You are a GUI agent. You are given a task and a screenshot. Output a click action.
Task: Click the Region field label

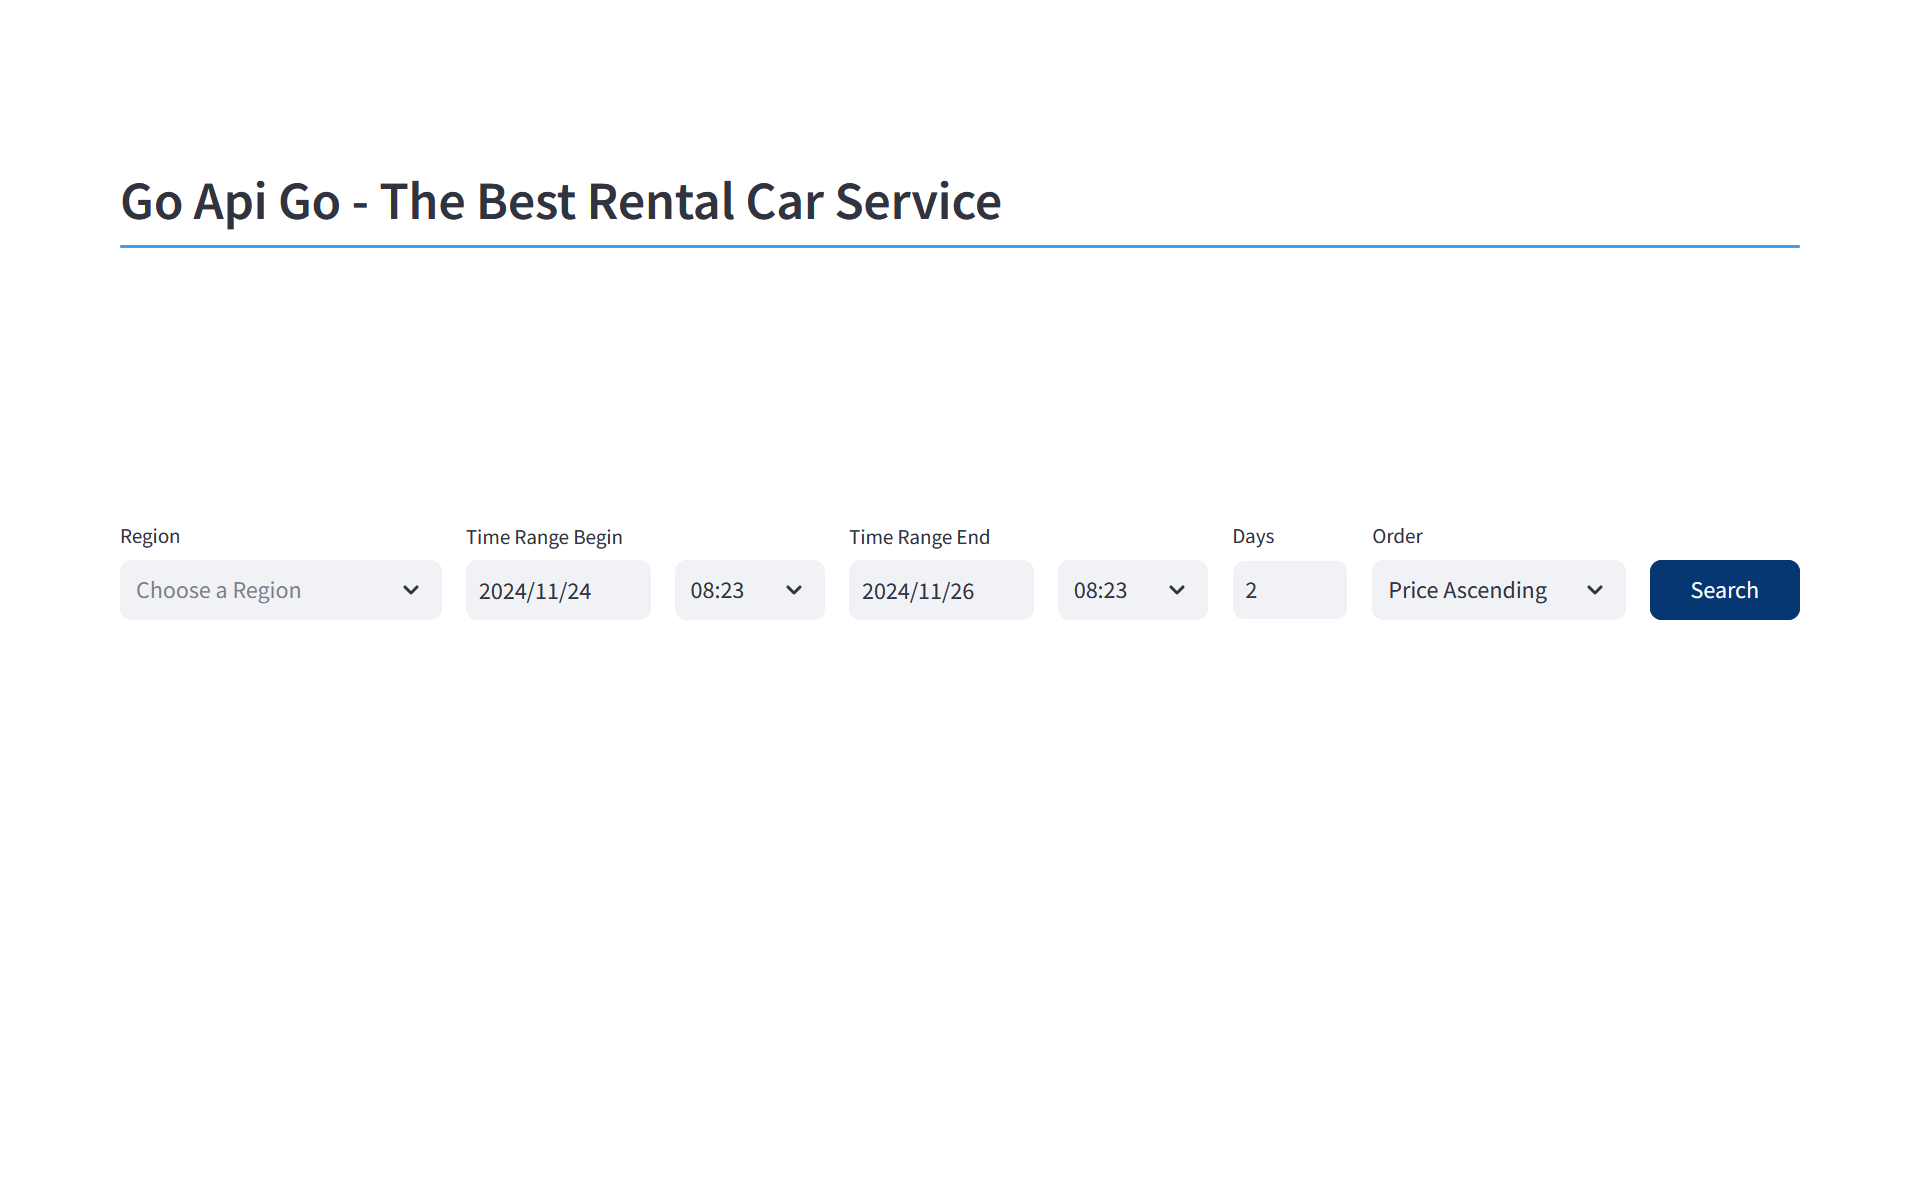150,536
